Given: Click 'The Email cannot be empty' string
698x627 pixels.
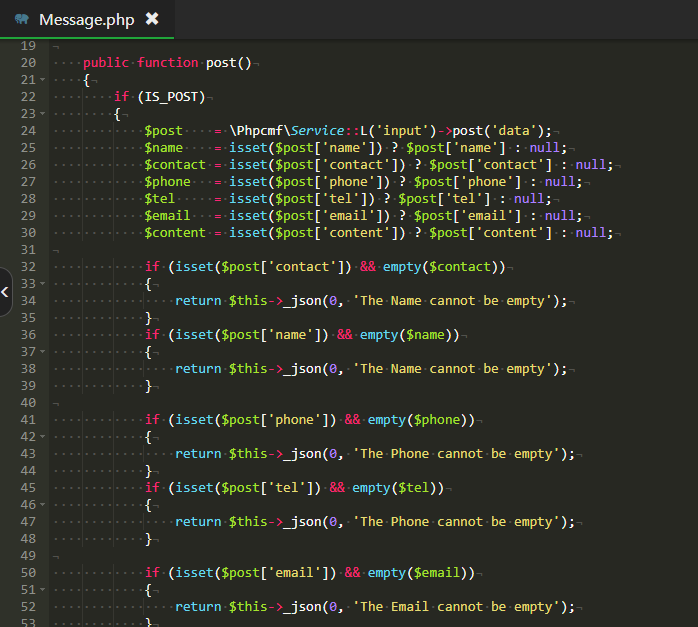Looking at the screenshot, I should (x=456, y=607).
